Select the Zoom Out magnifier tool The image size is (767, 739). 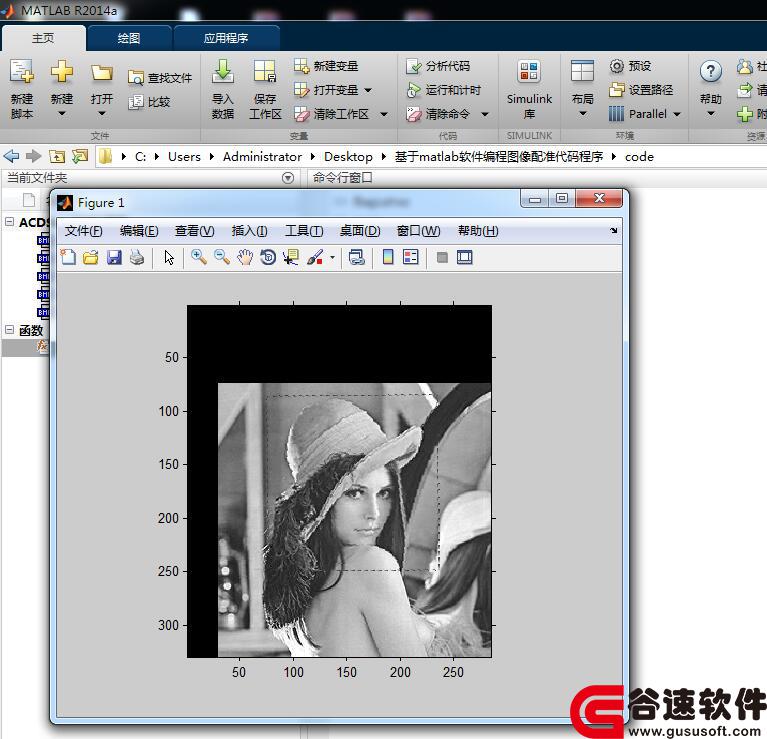(x=222, y=257)
